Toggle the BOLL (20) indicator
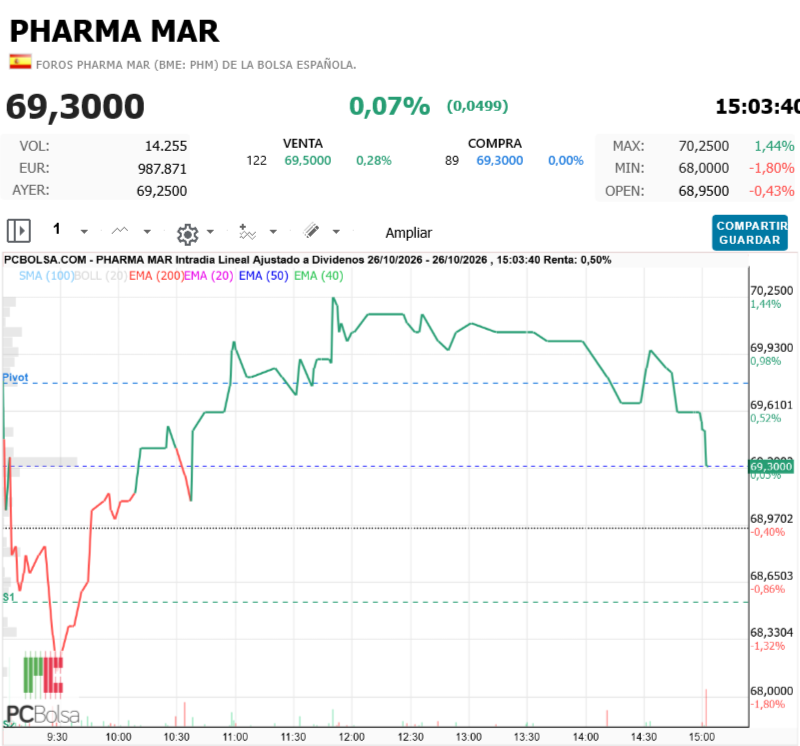Viewport: 800px width, 746px height. pos(101,276)
